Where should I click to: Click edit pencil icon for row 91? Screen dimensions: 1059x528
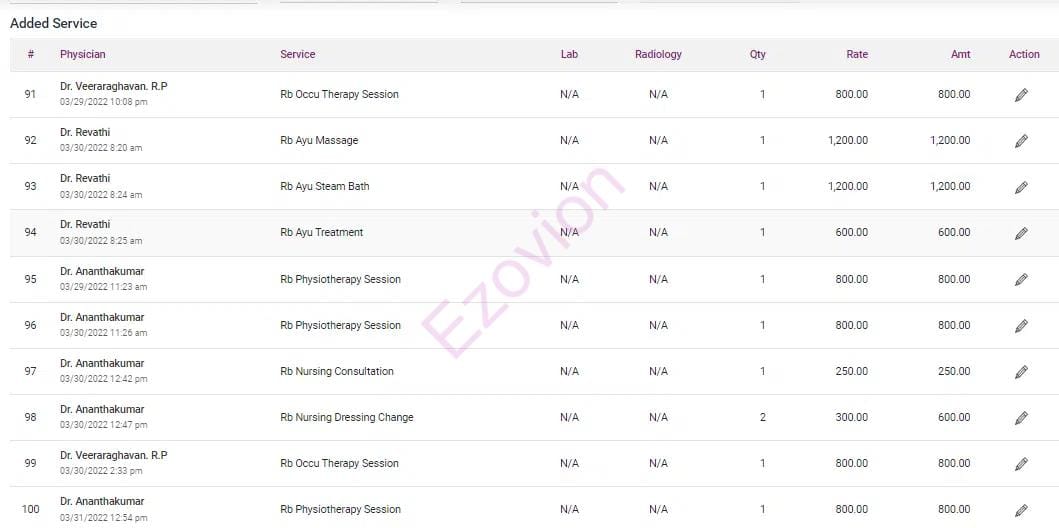click(x=1021, y=95)
